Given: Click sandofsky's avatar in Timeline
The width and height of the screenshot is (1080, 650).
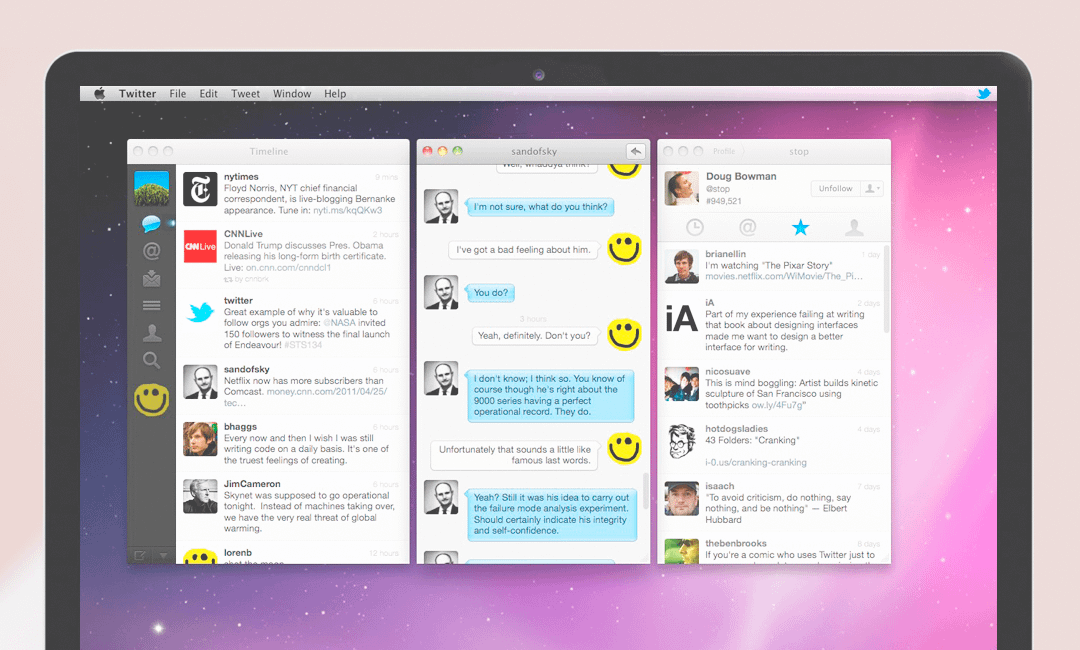Looking at the screenshot, I should (x=200, y=381).
